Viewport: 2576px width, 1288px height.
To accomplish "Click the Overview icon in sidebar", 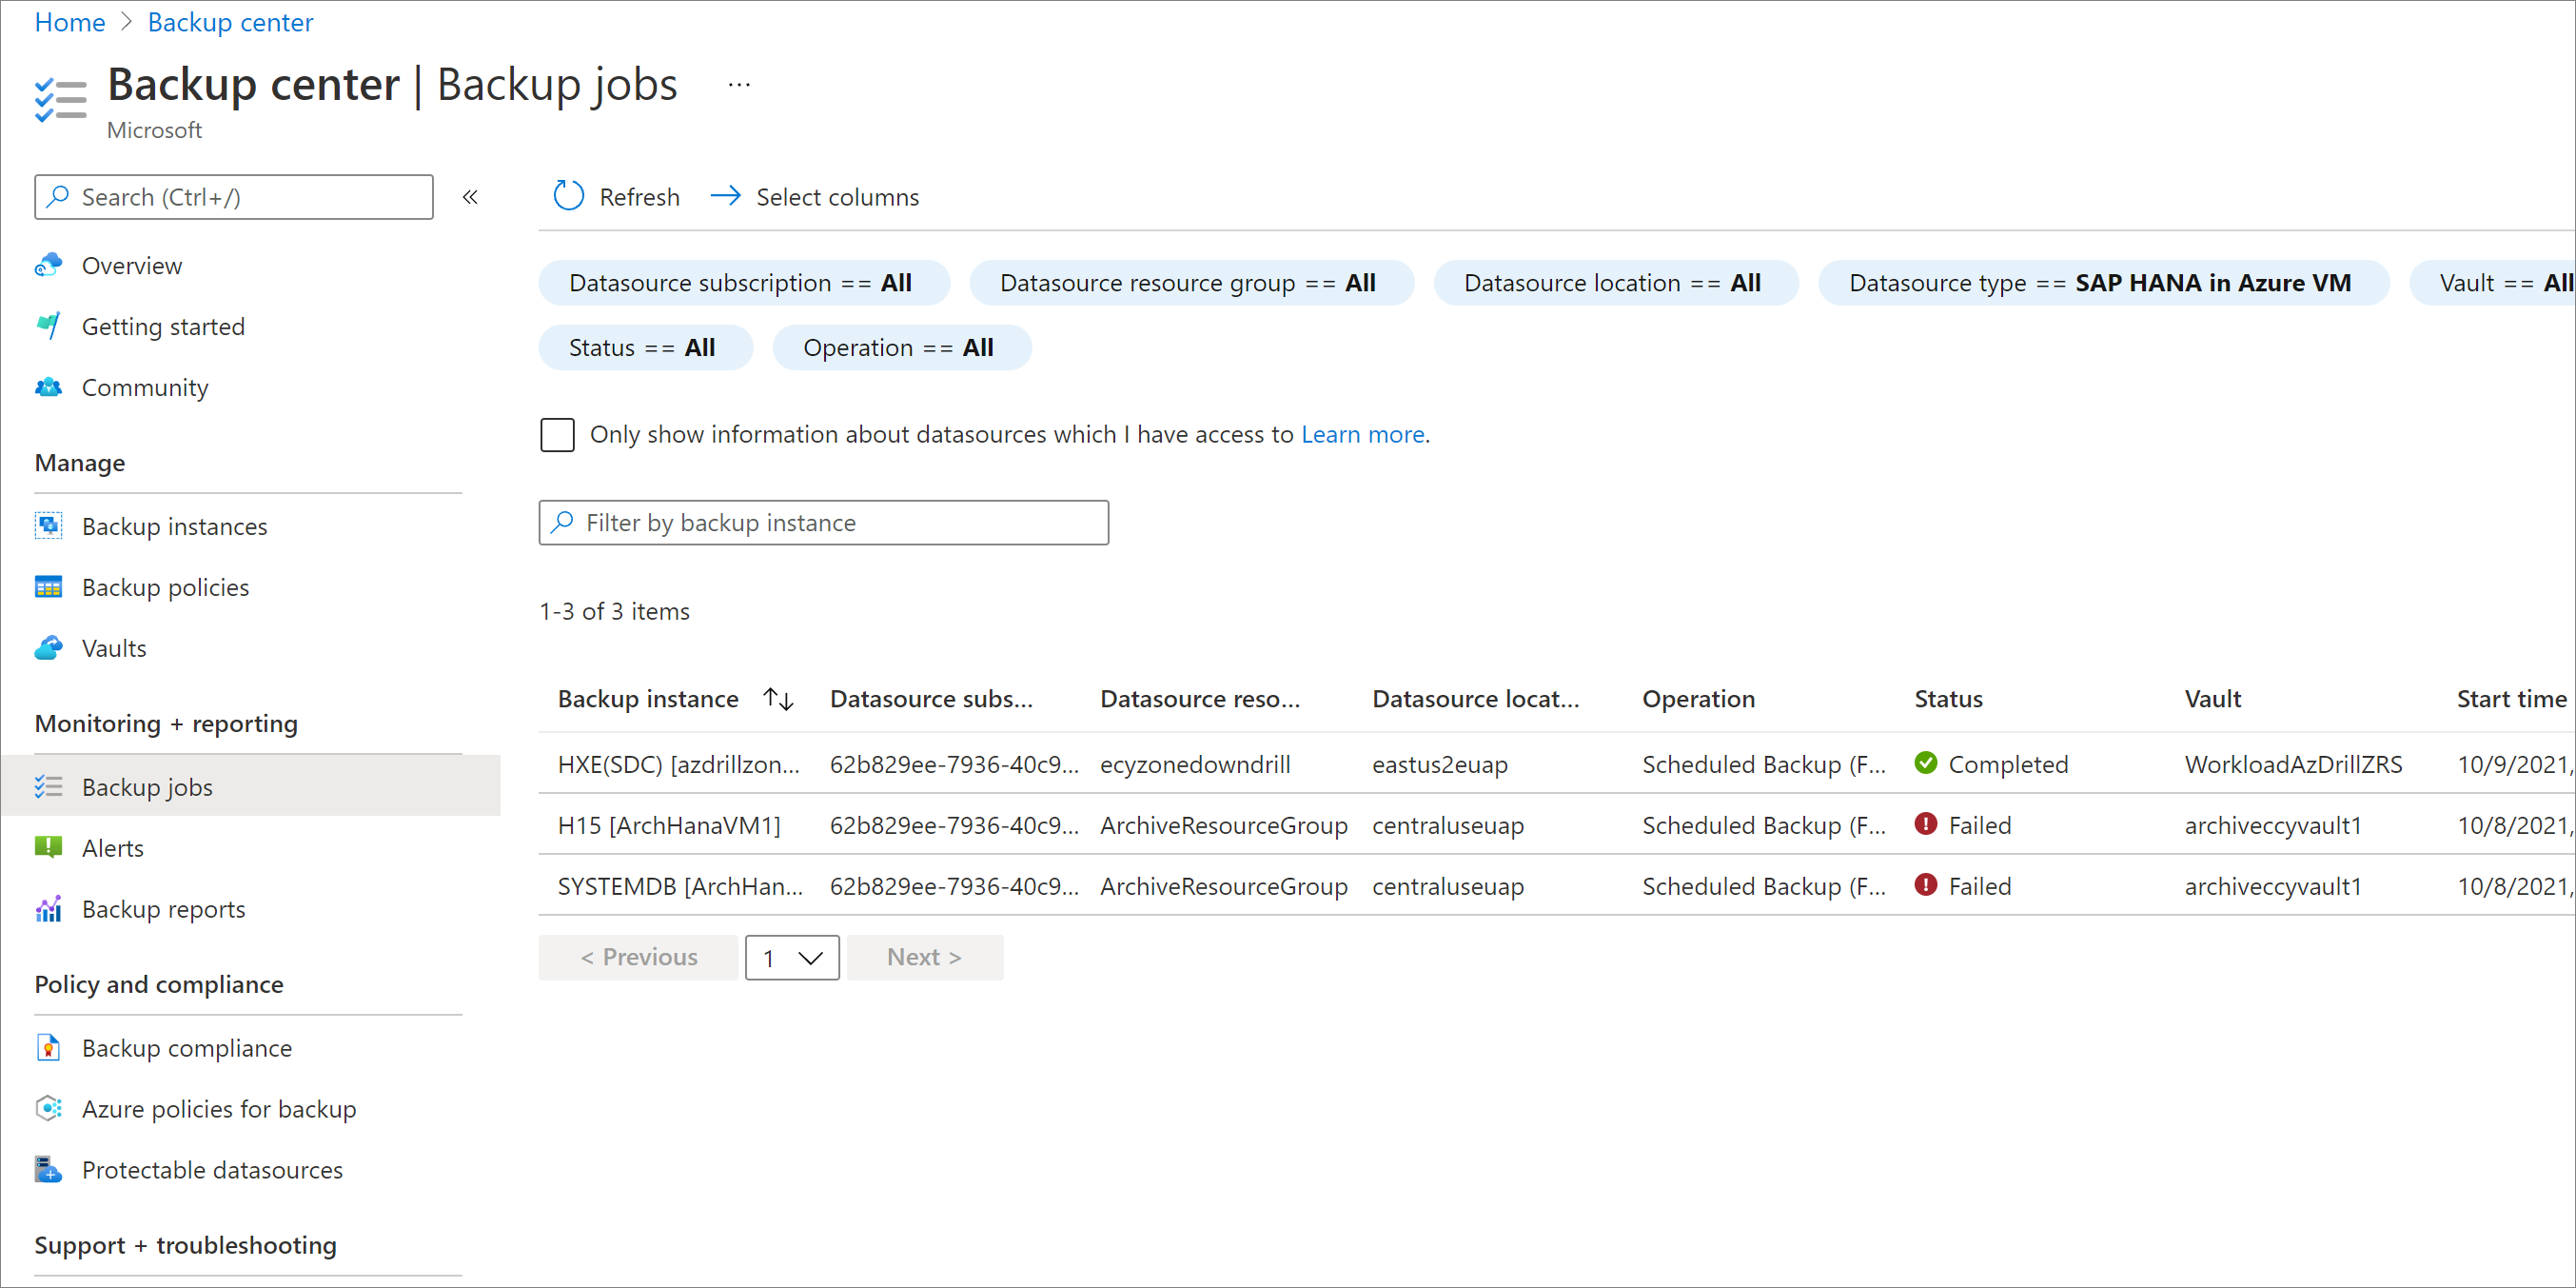I will point(49,263).
